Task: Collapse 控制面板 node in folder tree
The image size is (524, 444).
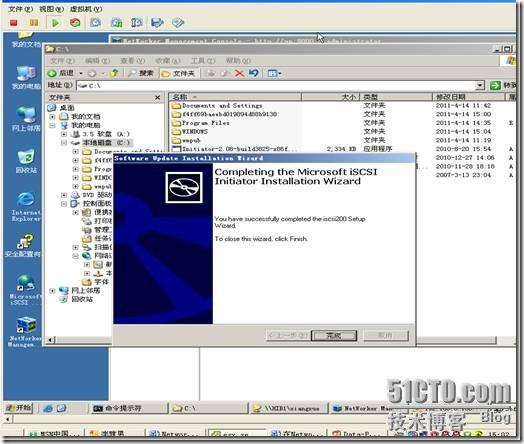Action: (x=64, y=203)
